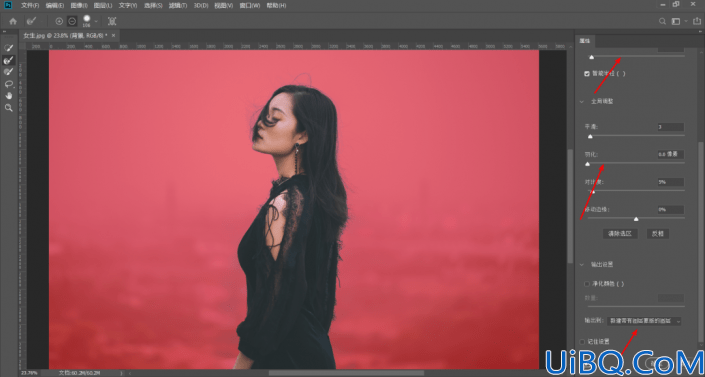Open the 窗口(W) menu
The width and height of the screenshot is (705, 377).
coord(250,5)
